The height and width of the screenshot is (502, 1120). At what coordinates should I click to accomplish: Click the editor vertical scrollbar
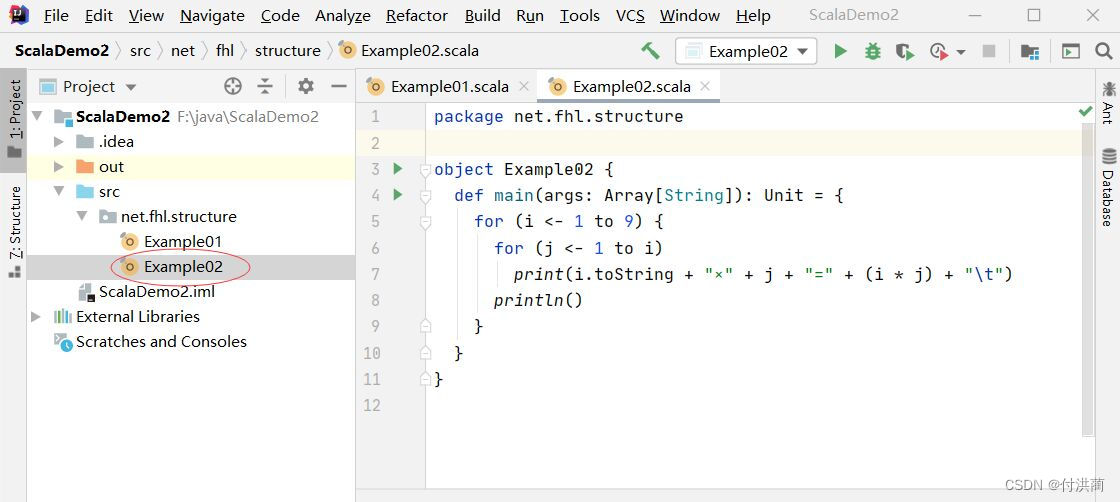click(x=1087, y=278)
